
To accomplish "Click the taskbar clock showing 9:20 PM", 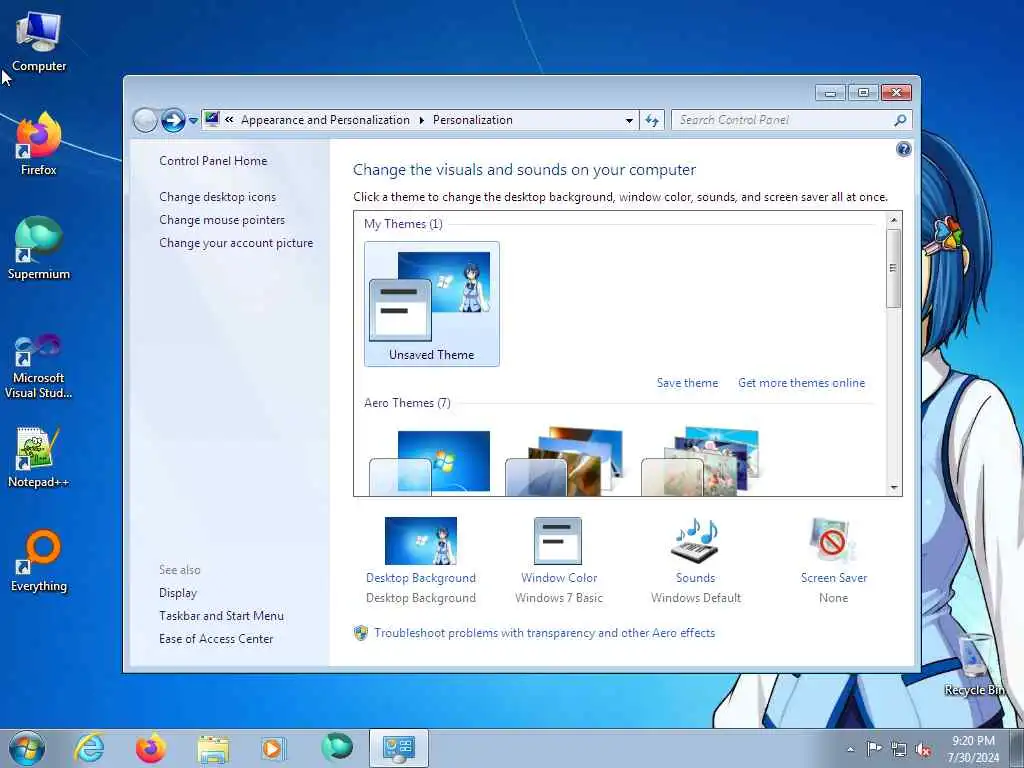I will pyautogui.click(x=973, y=748).
